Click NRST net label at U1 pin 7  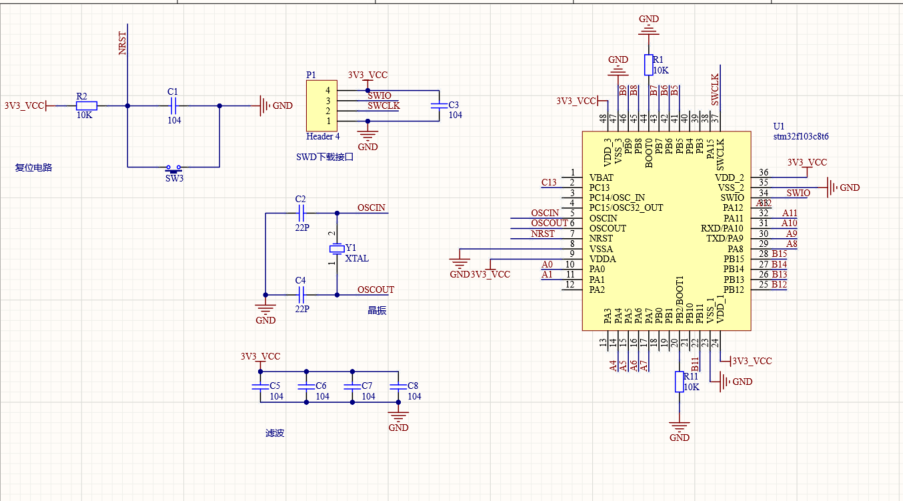(x=542, y=234)
